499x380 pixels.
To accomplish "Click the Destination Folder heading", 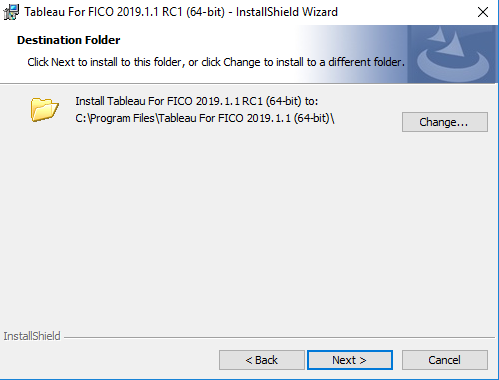I will click(x=68, y=40).
